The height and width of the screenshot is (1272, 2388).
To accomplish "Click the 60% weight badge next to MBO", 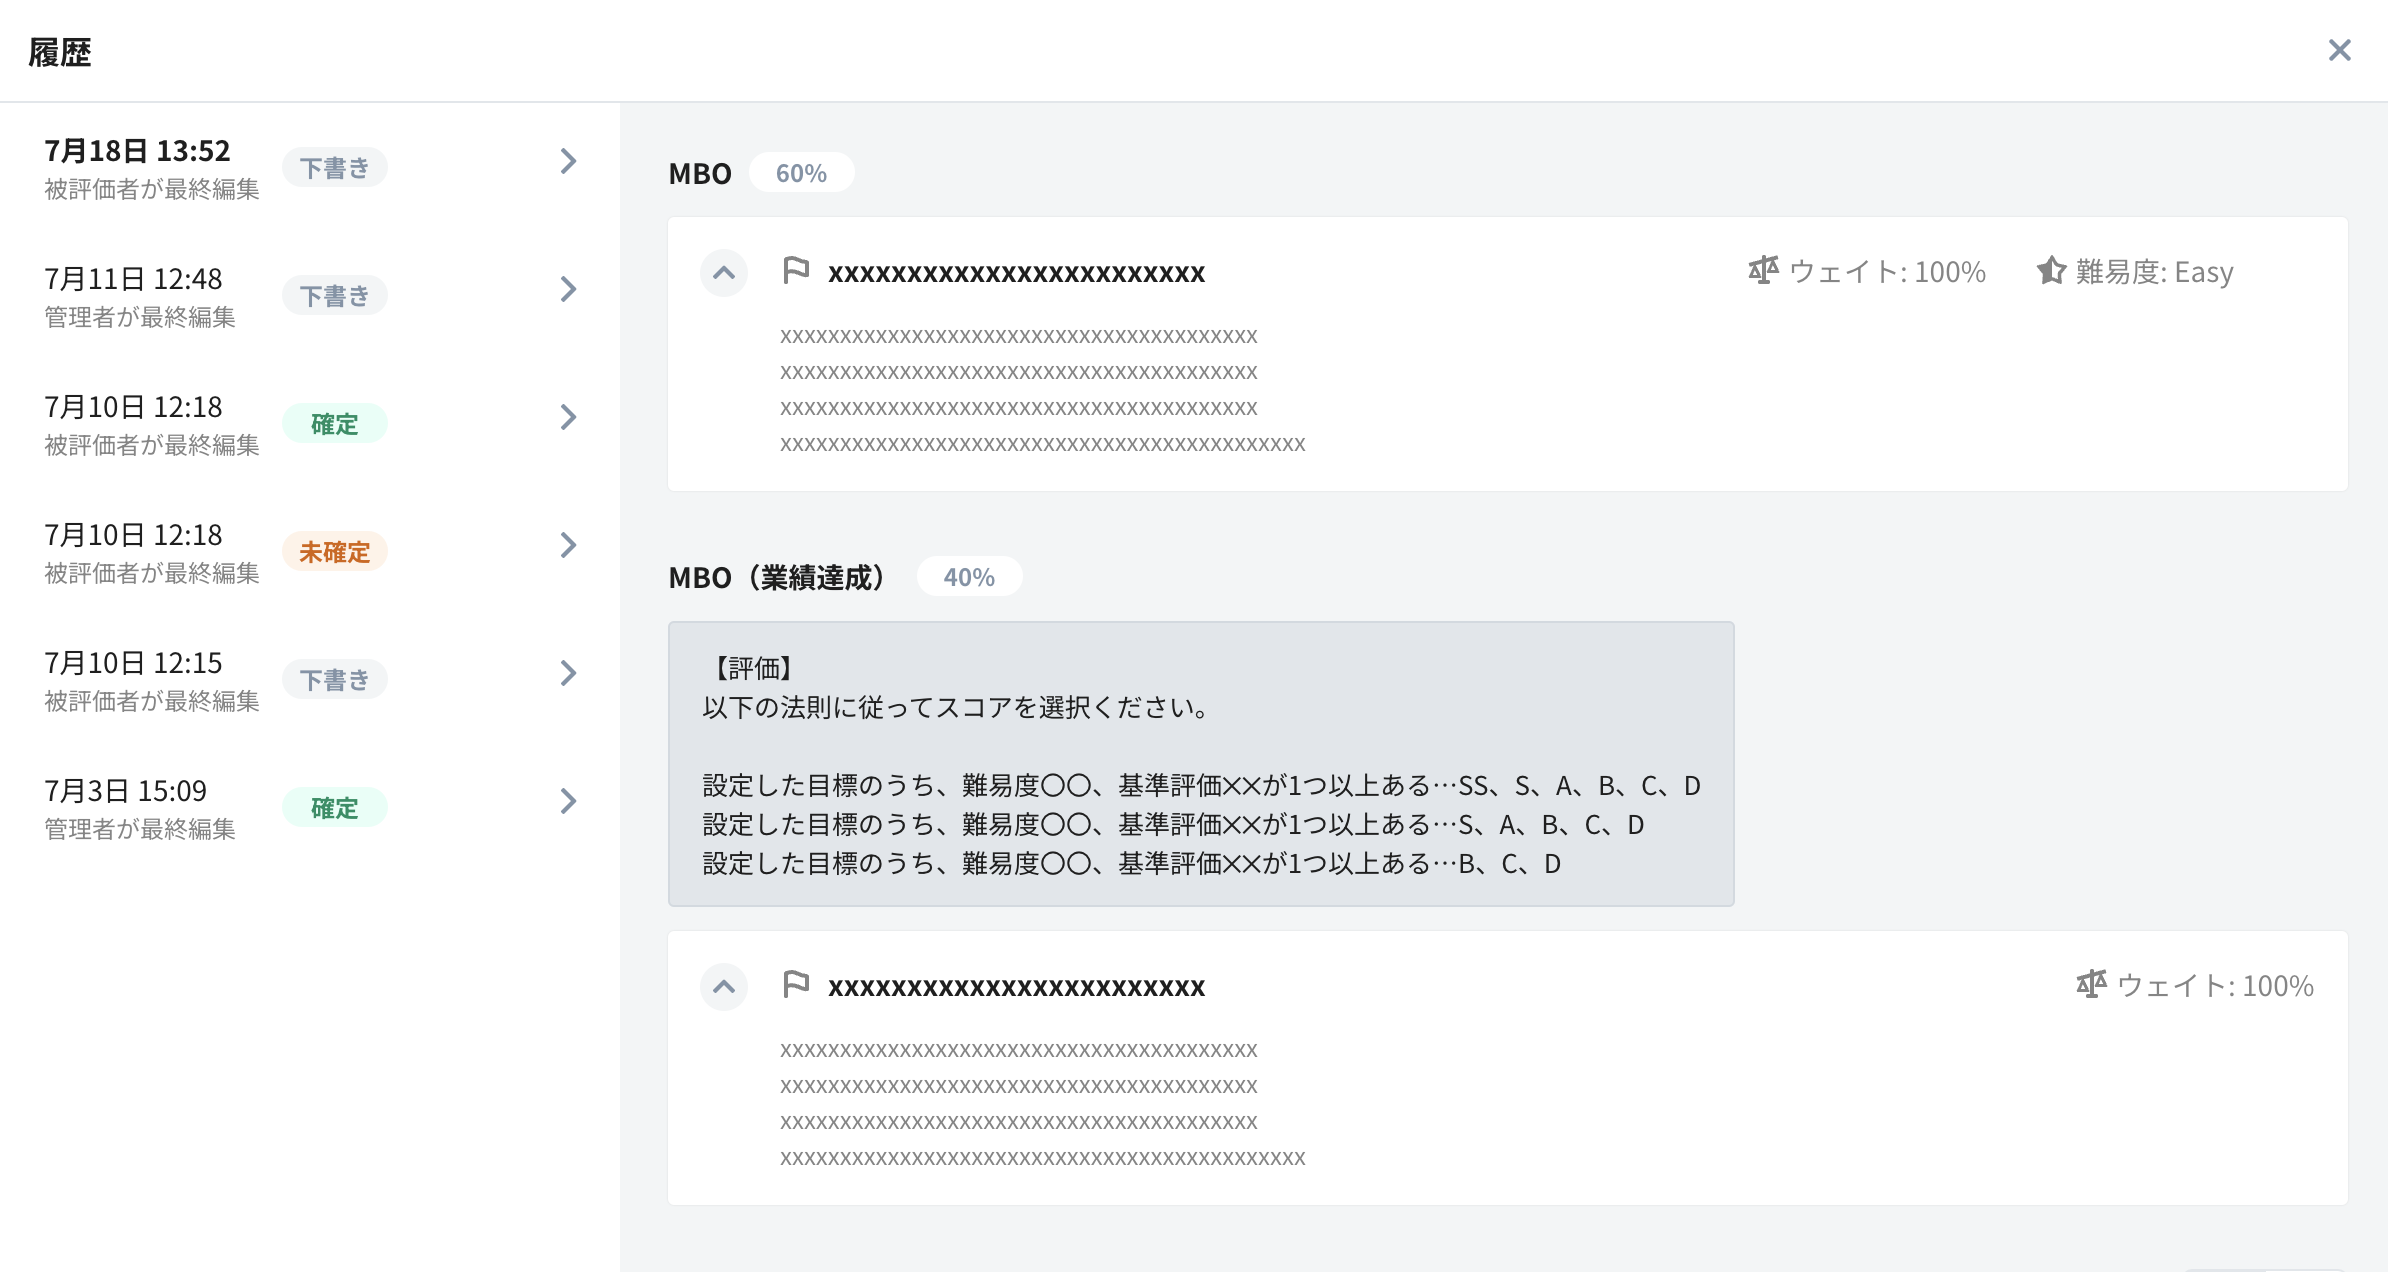I will (x=801, y=173).
